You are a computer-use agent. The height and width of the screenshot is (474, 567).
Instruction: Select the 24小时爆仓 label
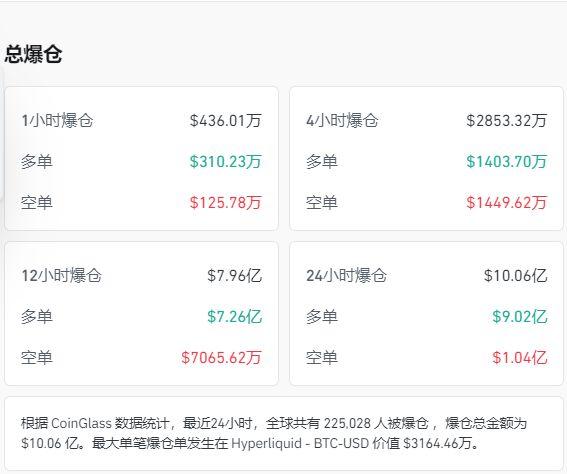[x=346, y=276]
